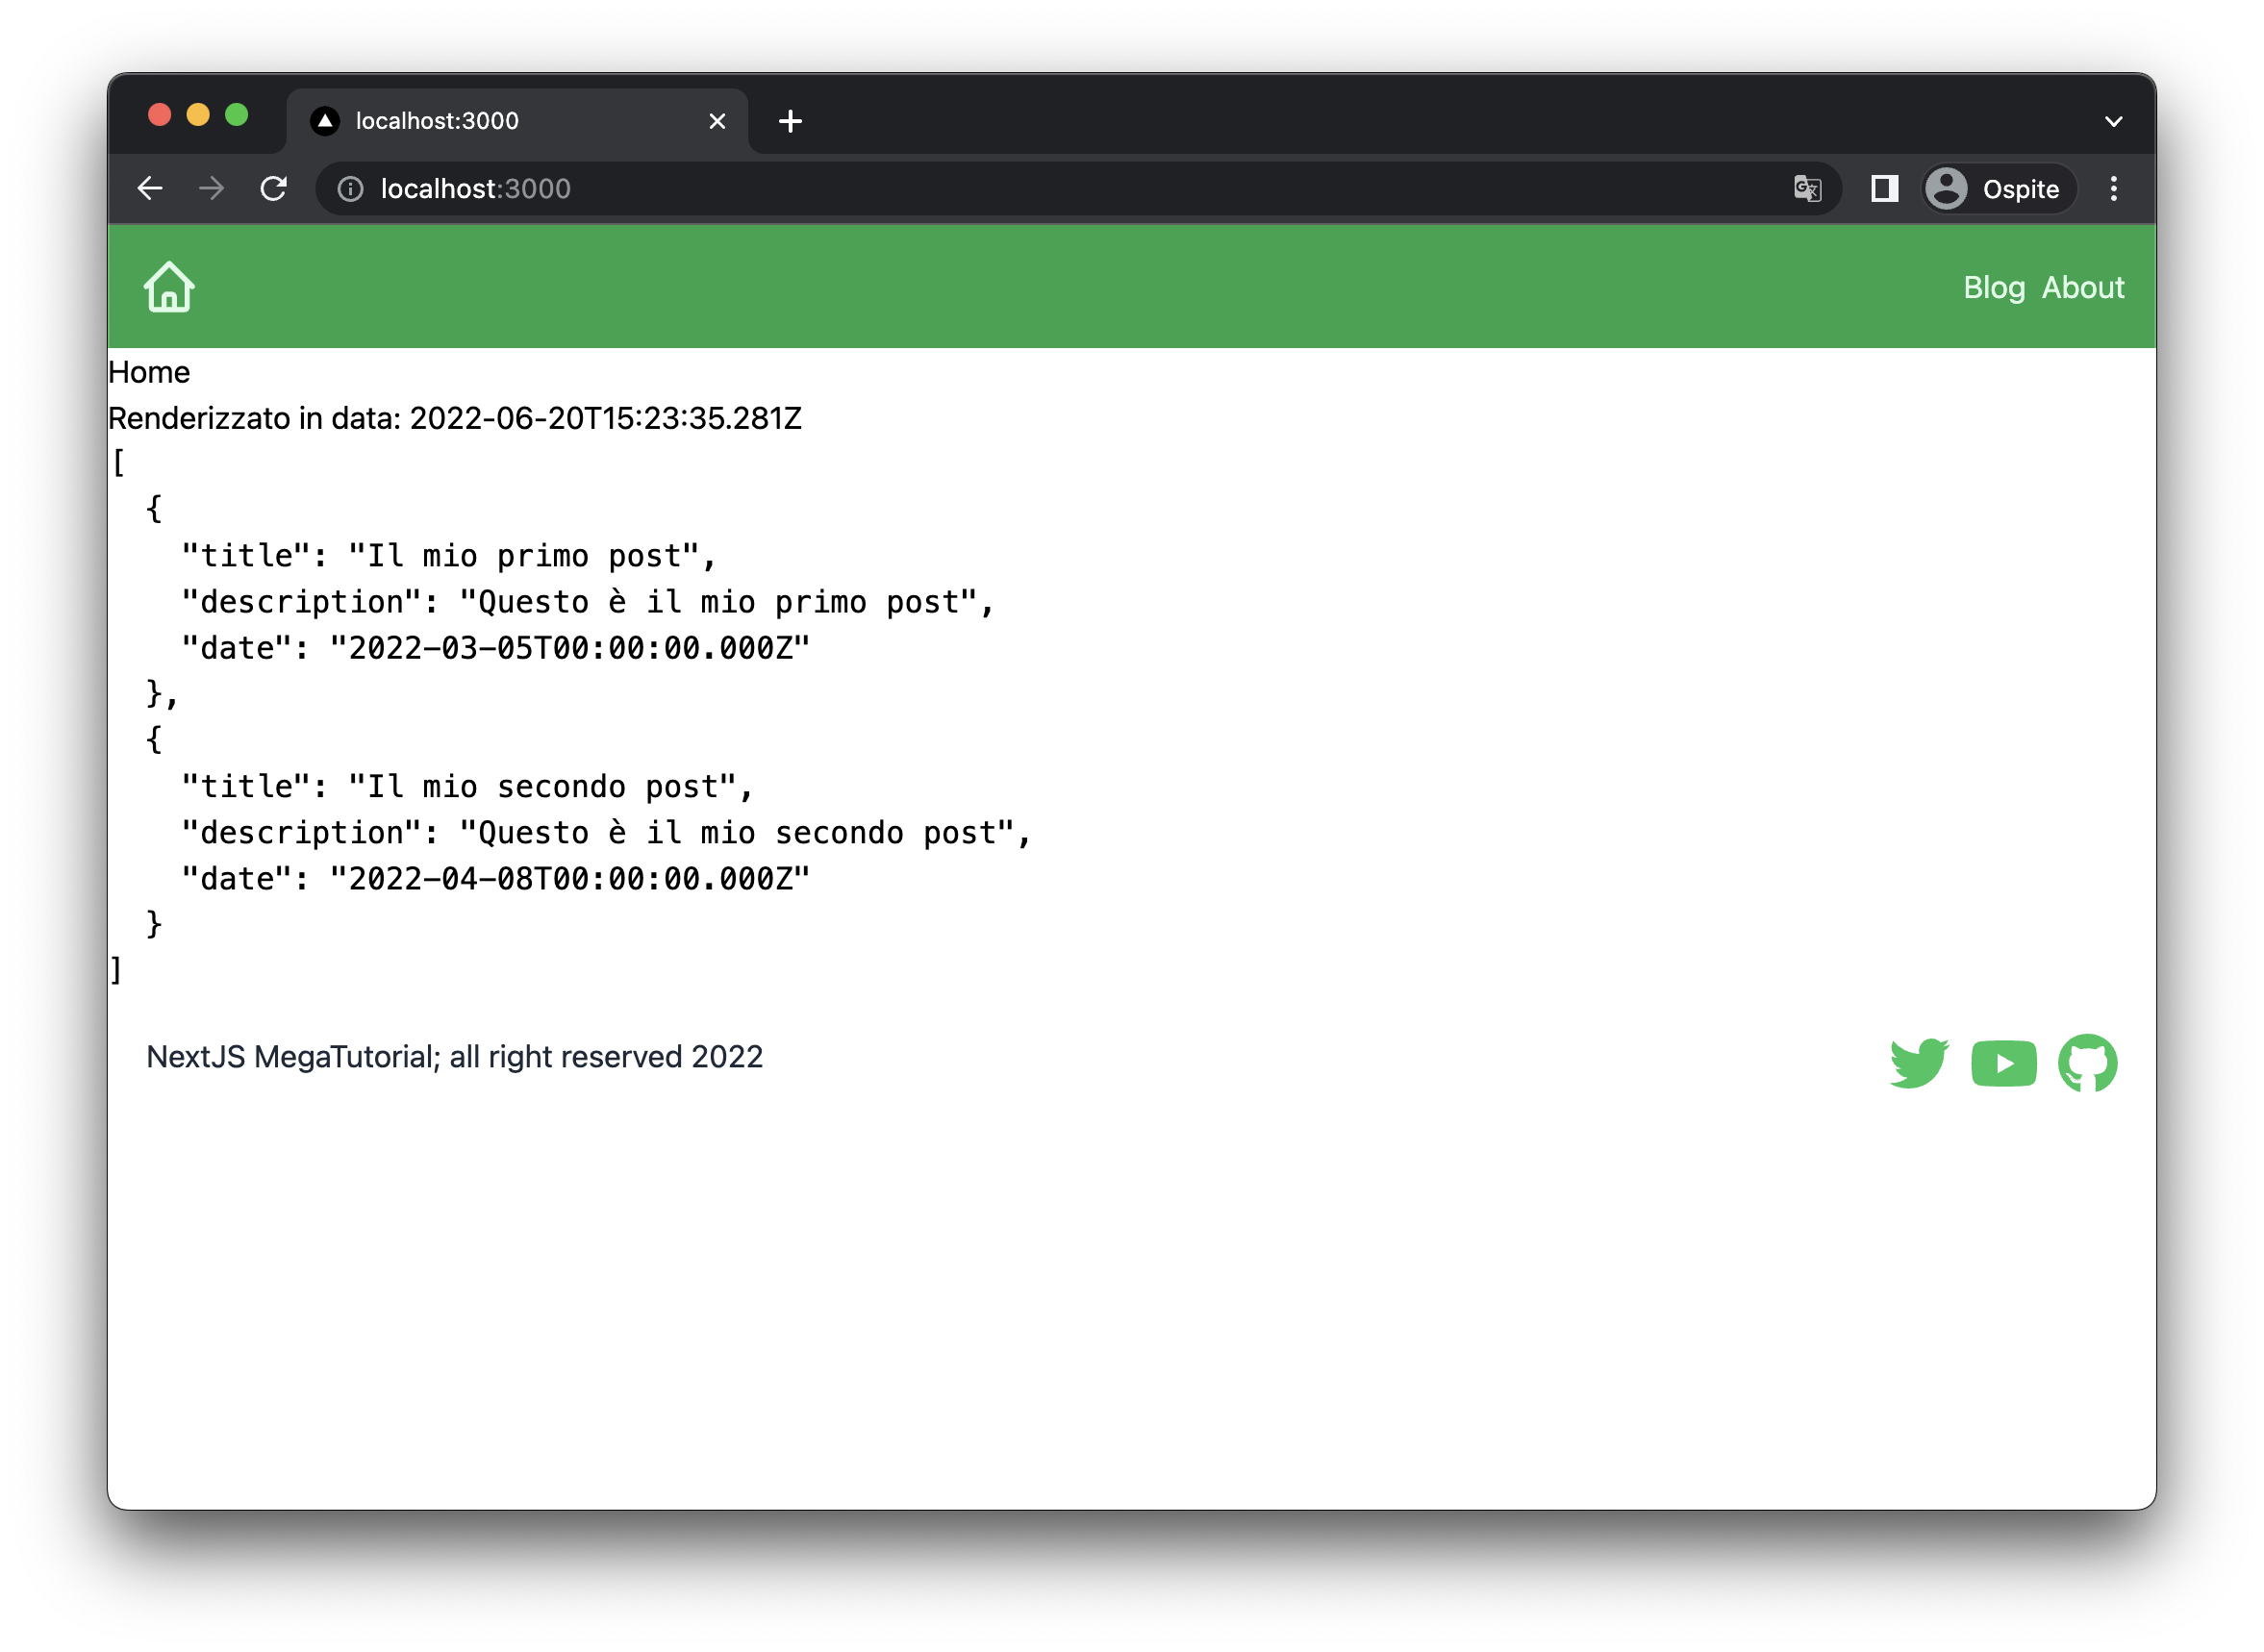Click the Ospite profile icon
The image size is (2264, 1652).
tap(1948, 189)
